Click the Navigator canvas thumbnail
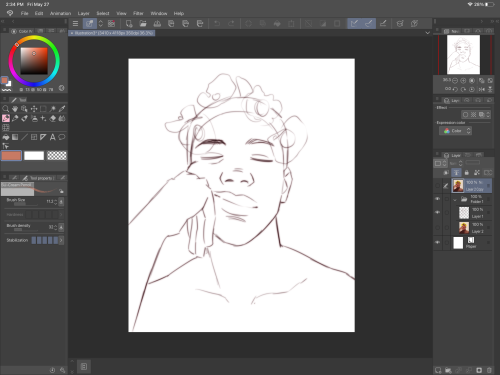This screenshot has height=375, width=500. coord(463,55)
